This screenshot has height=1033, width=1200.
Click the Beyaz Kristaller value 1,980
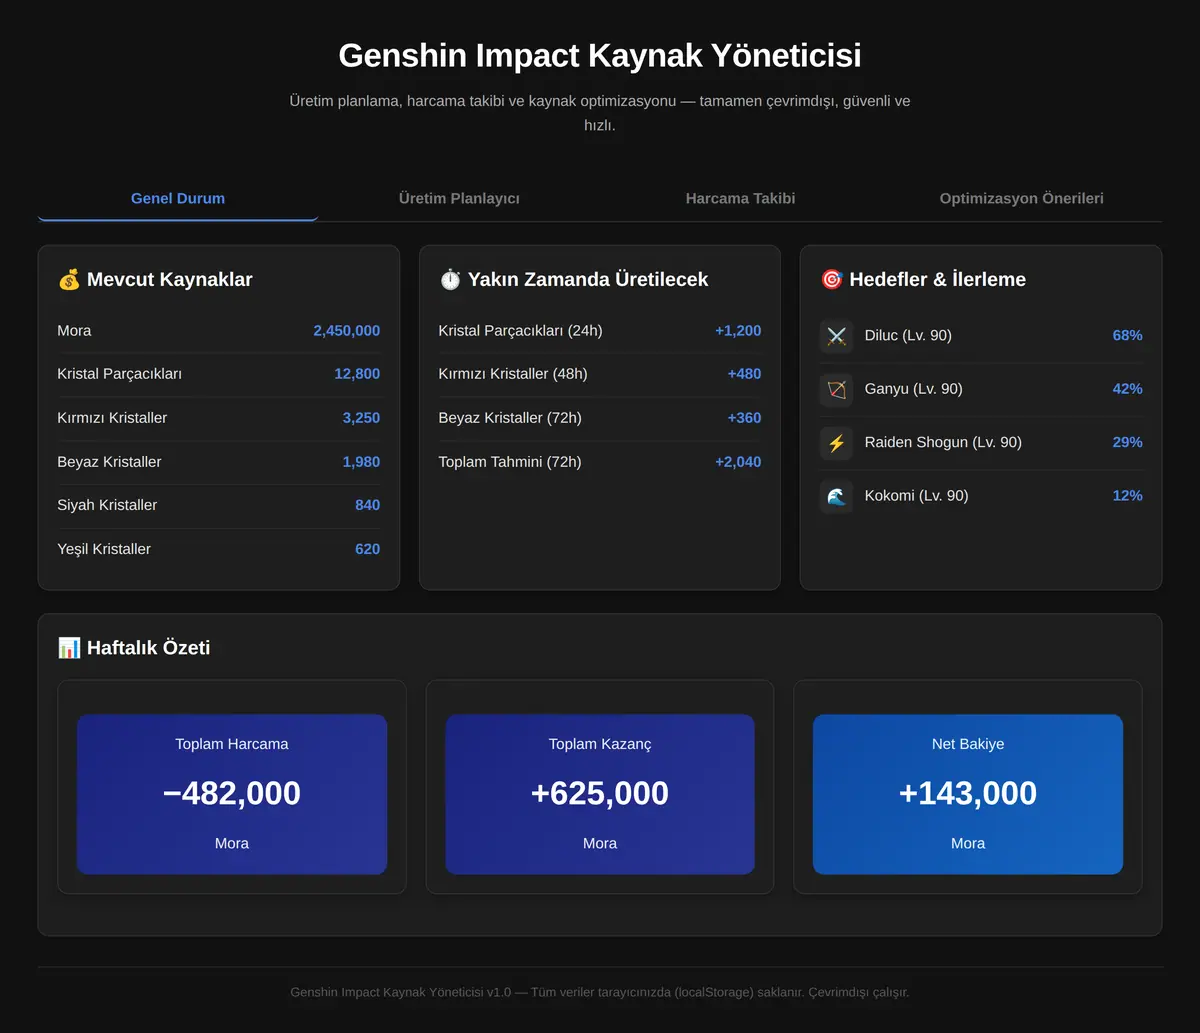tap(361, 462)
